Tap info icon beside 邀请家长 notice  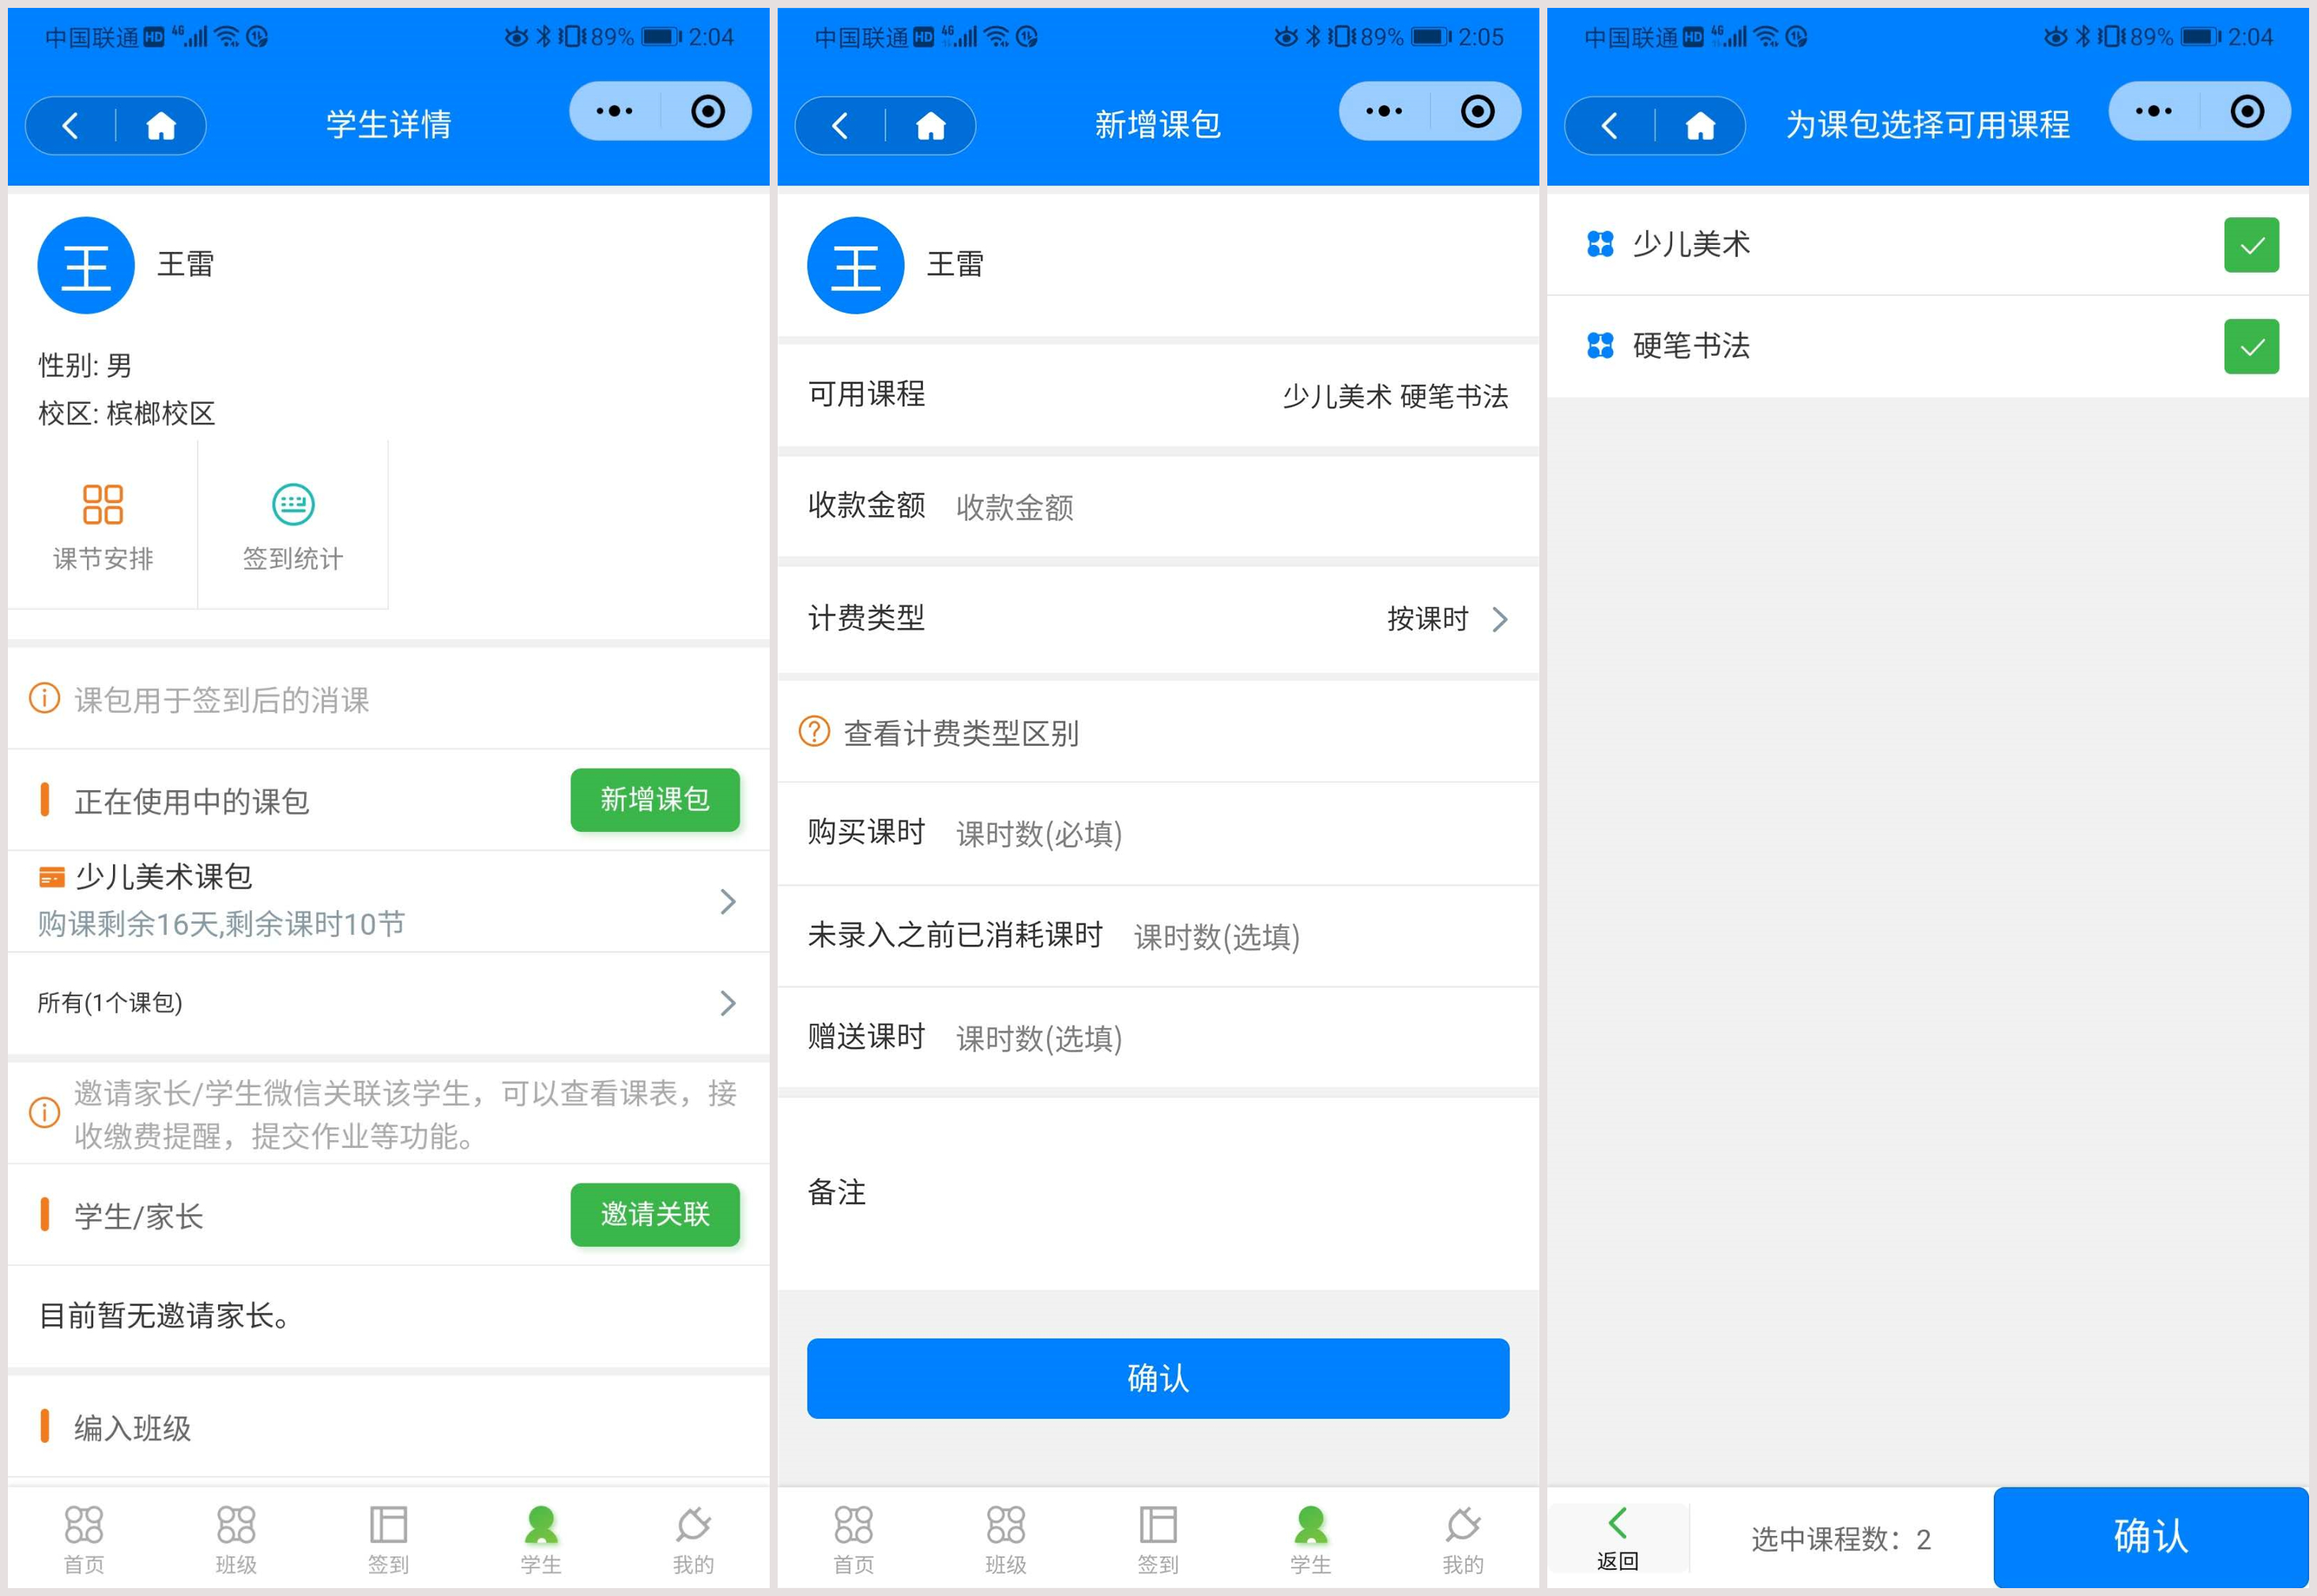(44, 1112)
